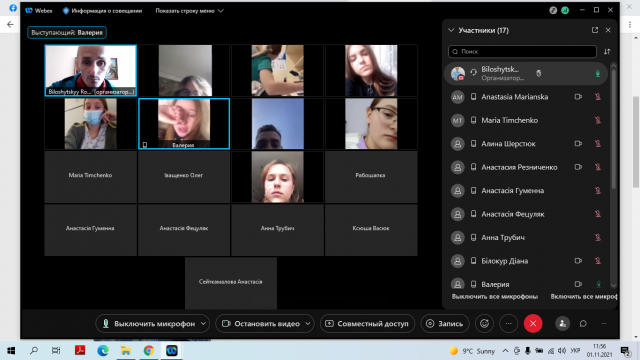640x360 pixels.
Task: End the meeting with red X button
Action: (x=533, y=324)
